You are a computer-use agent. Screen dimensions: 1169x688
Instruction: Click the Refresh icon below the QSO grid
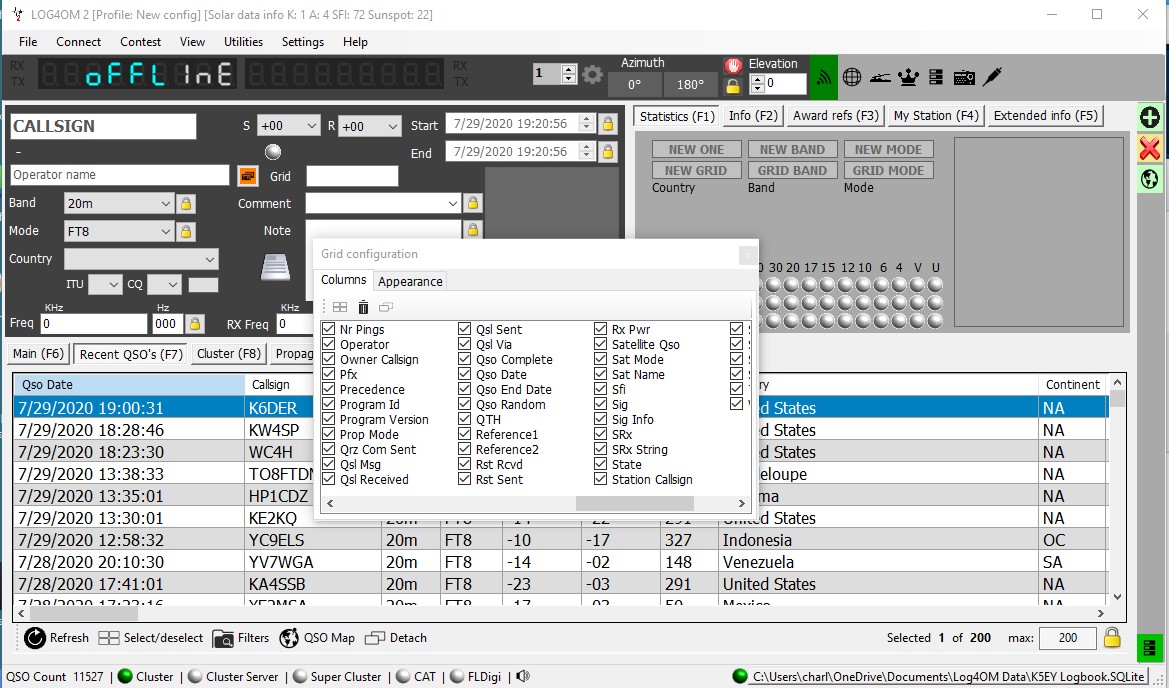pyautogui.click(x=35, y=638)
